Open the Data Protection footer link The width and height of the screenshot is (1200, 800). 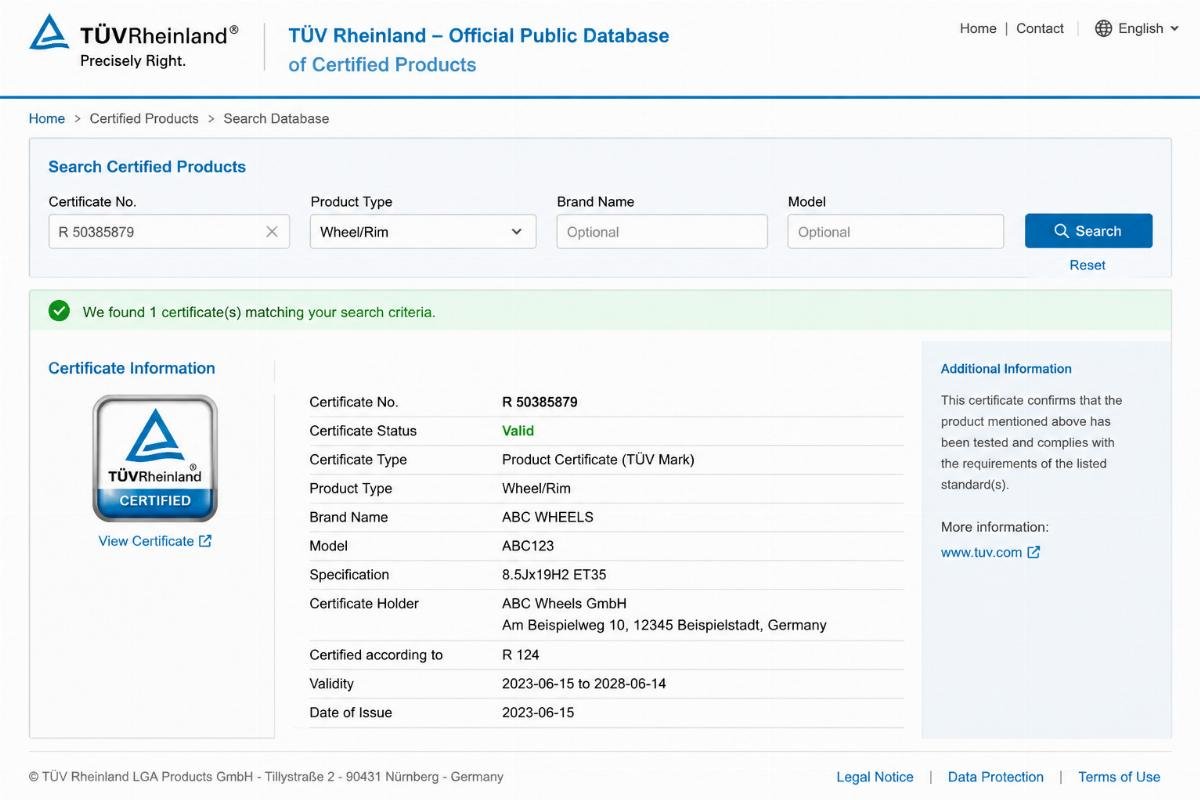coord(996,777)
